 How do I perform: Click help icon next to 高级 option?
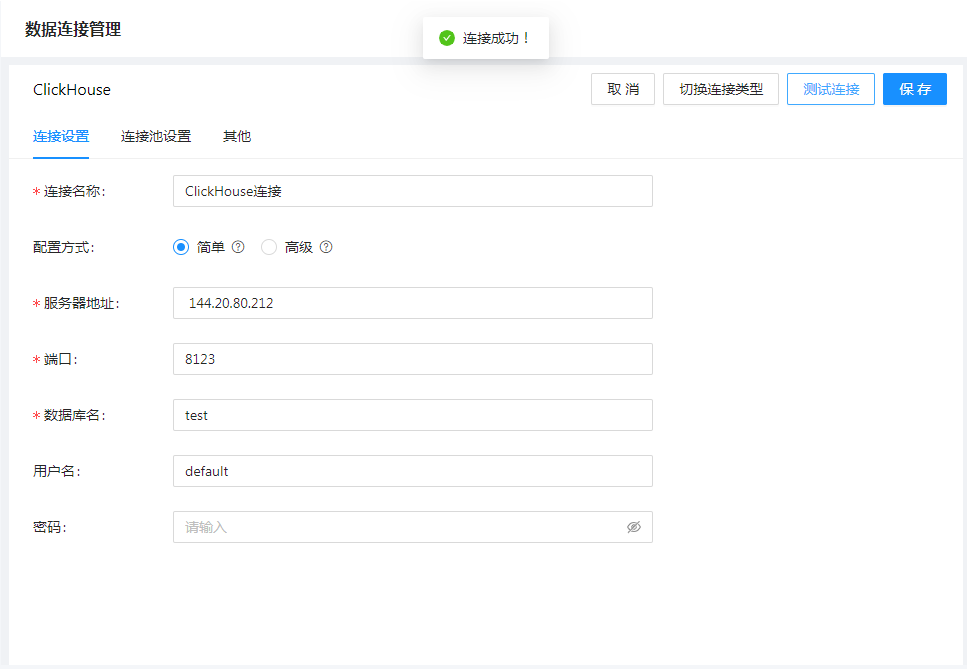coord(326,247)
